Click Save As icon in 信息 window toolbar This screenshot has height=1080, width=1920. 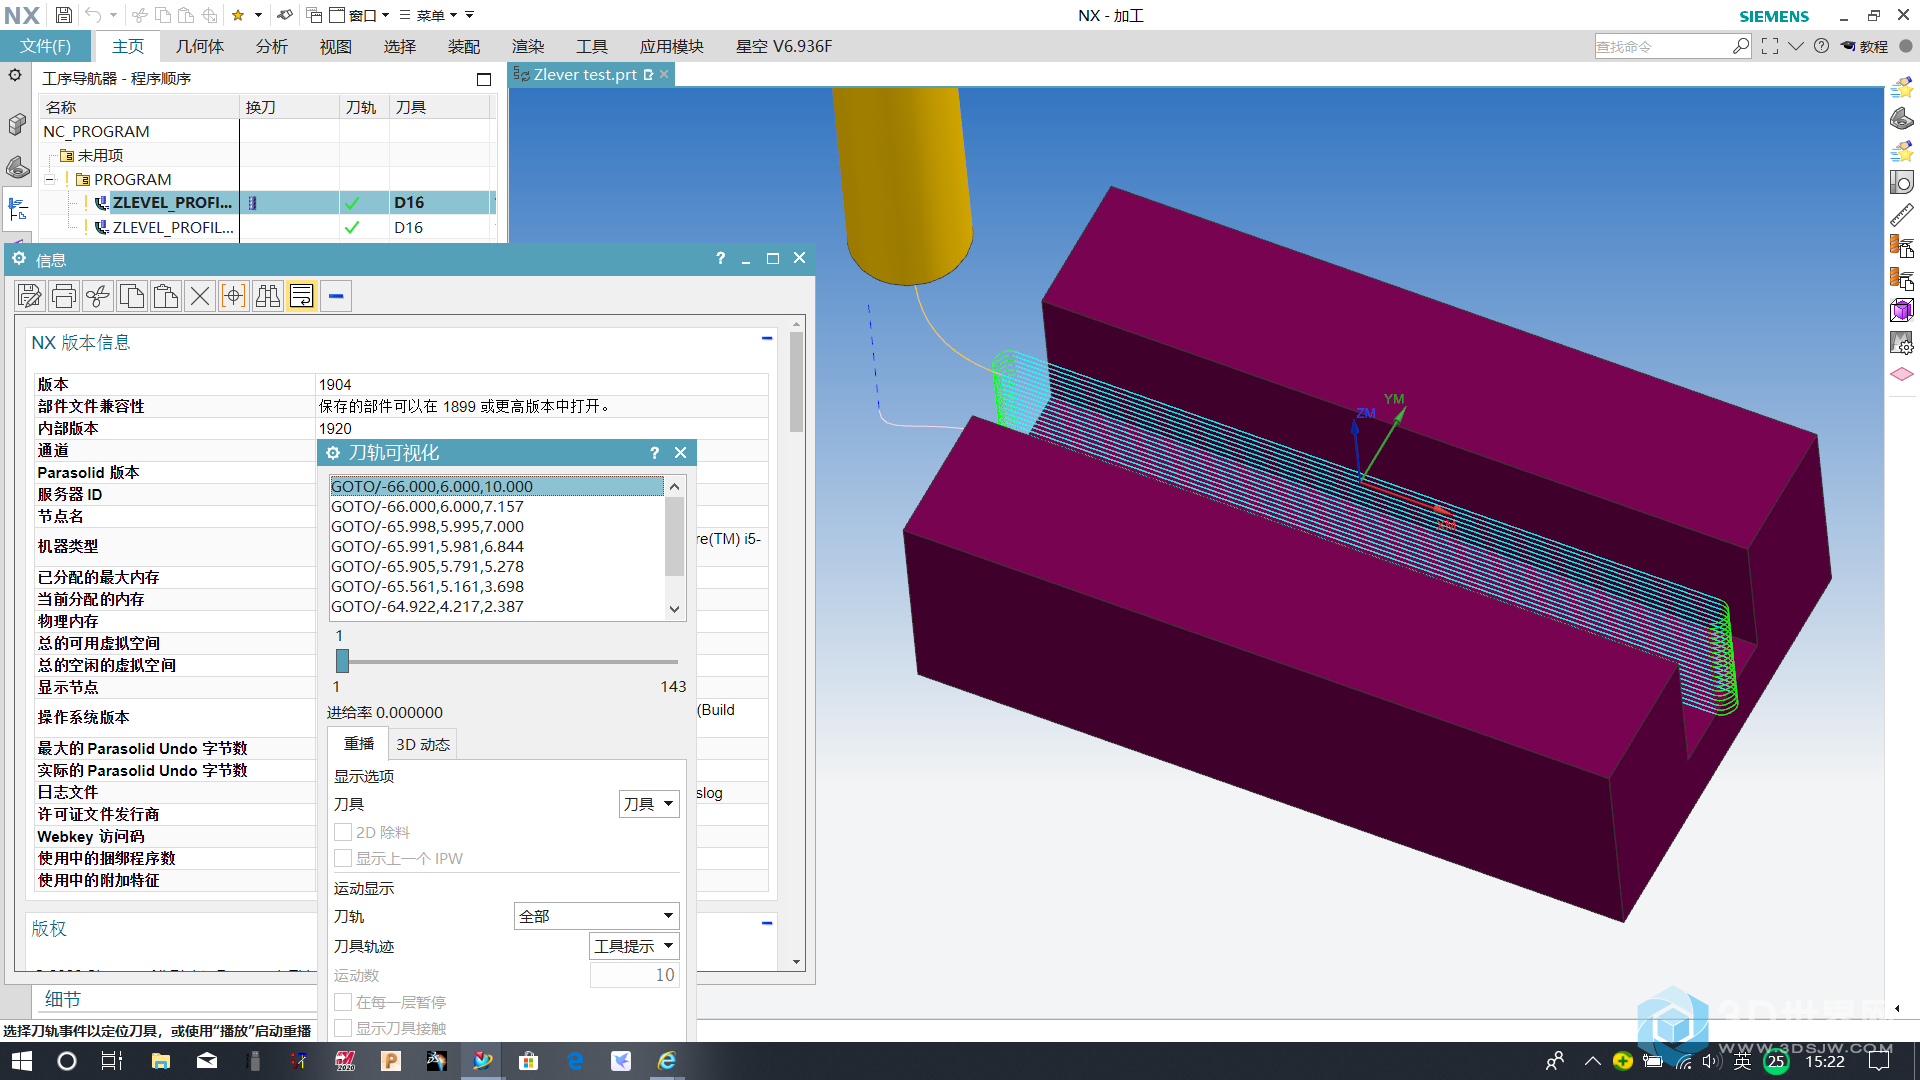[30, 296]
